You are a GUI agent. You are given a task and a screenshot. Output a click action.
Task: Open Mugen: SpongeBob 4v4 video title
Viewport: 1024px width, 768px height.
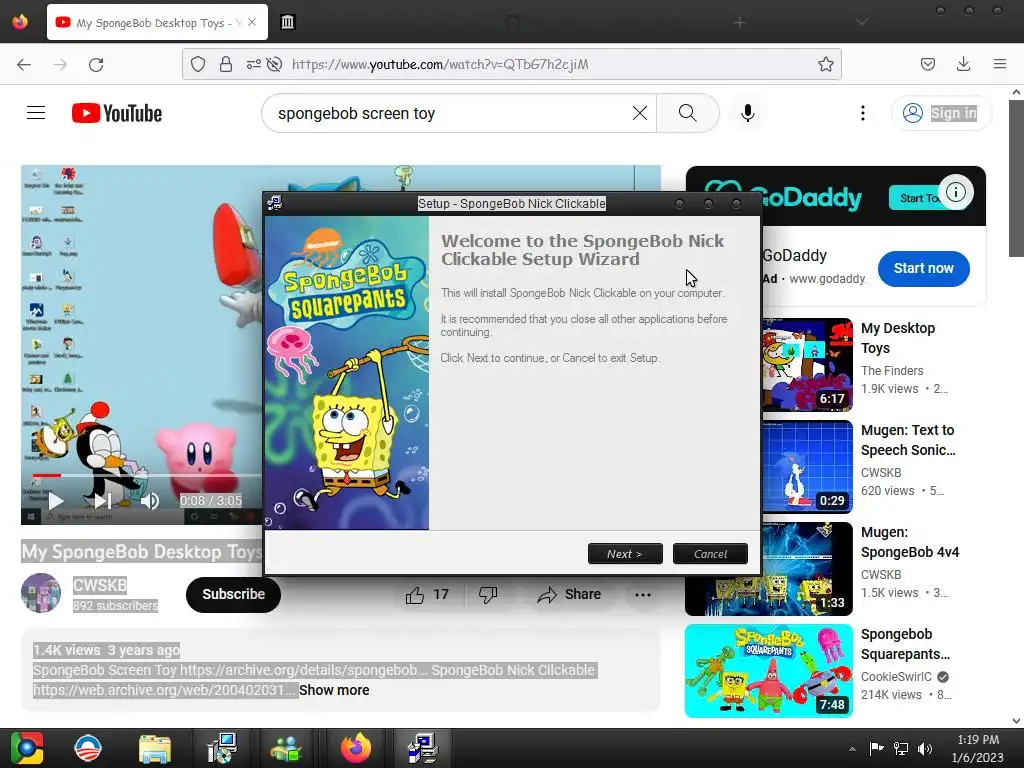point(910,542)
